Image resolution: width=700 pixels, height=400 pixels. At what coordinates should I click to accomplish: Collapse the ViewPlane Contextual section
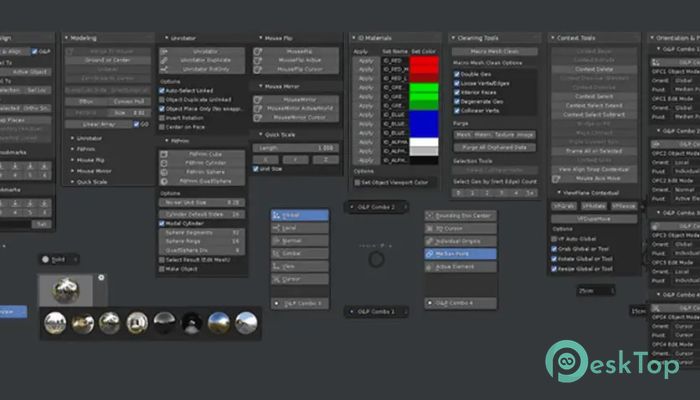coord(559,192)
